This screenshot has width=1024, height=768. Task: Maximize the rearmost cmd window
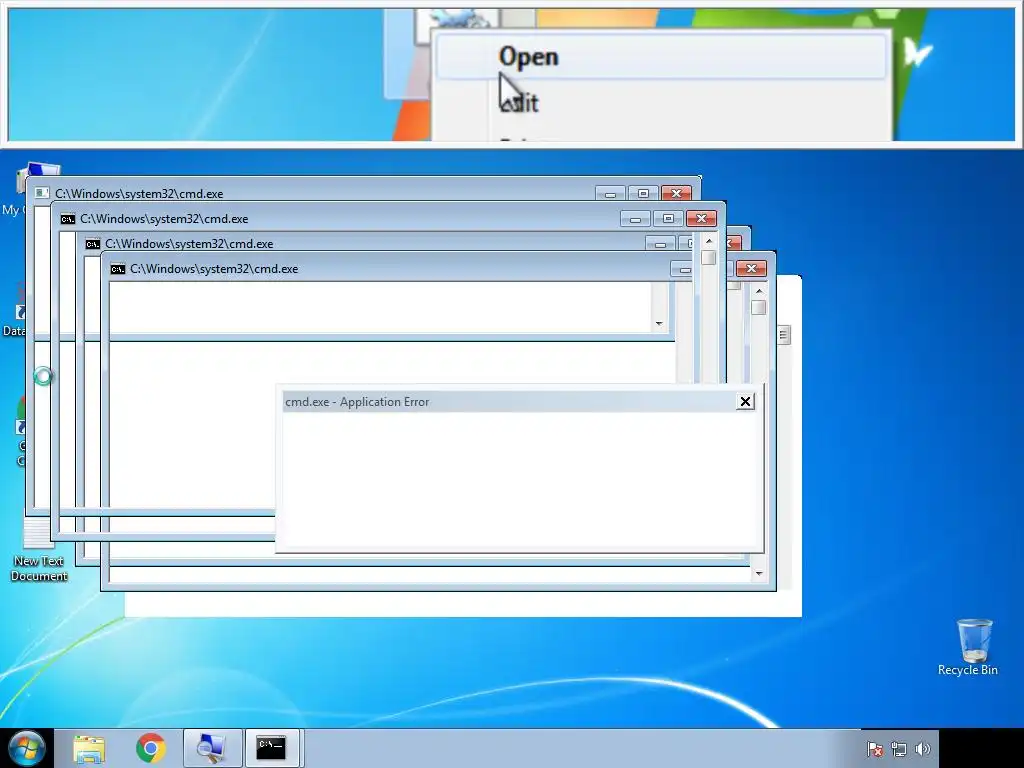point(643,193)
